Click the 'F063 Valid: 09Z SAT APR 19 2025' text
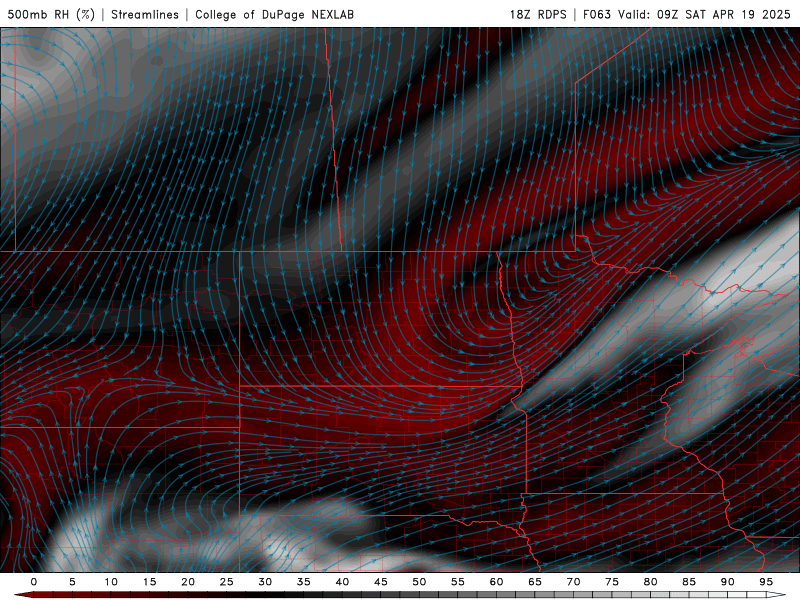The height and width of the screenshot is (600, 800). point(687,14)
